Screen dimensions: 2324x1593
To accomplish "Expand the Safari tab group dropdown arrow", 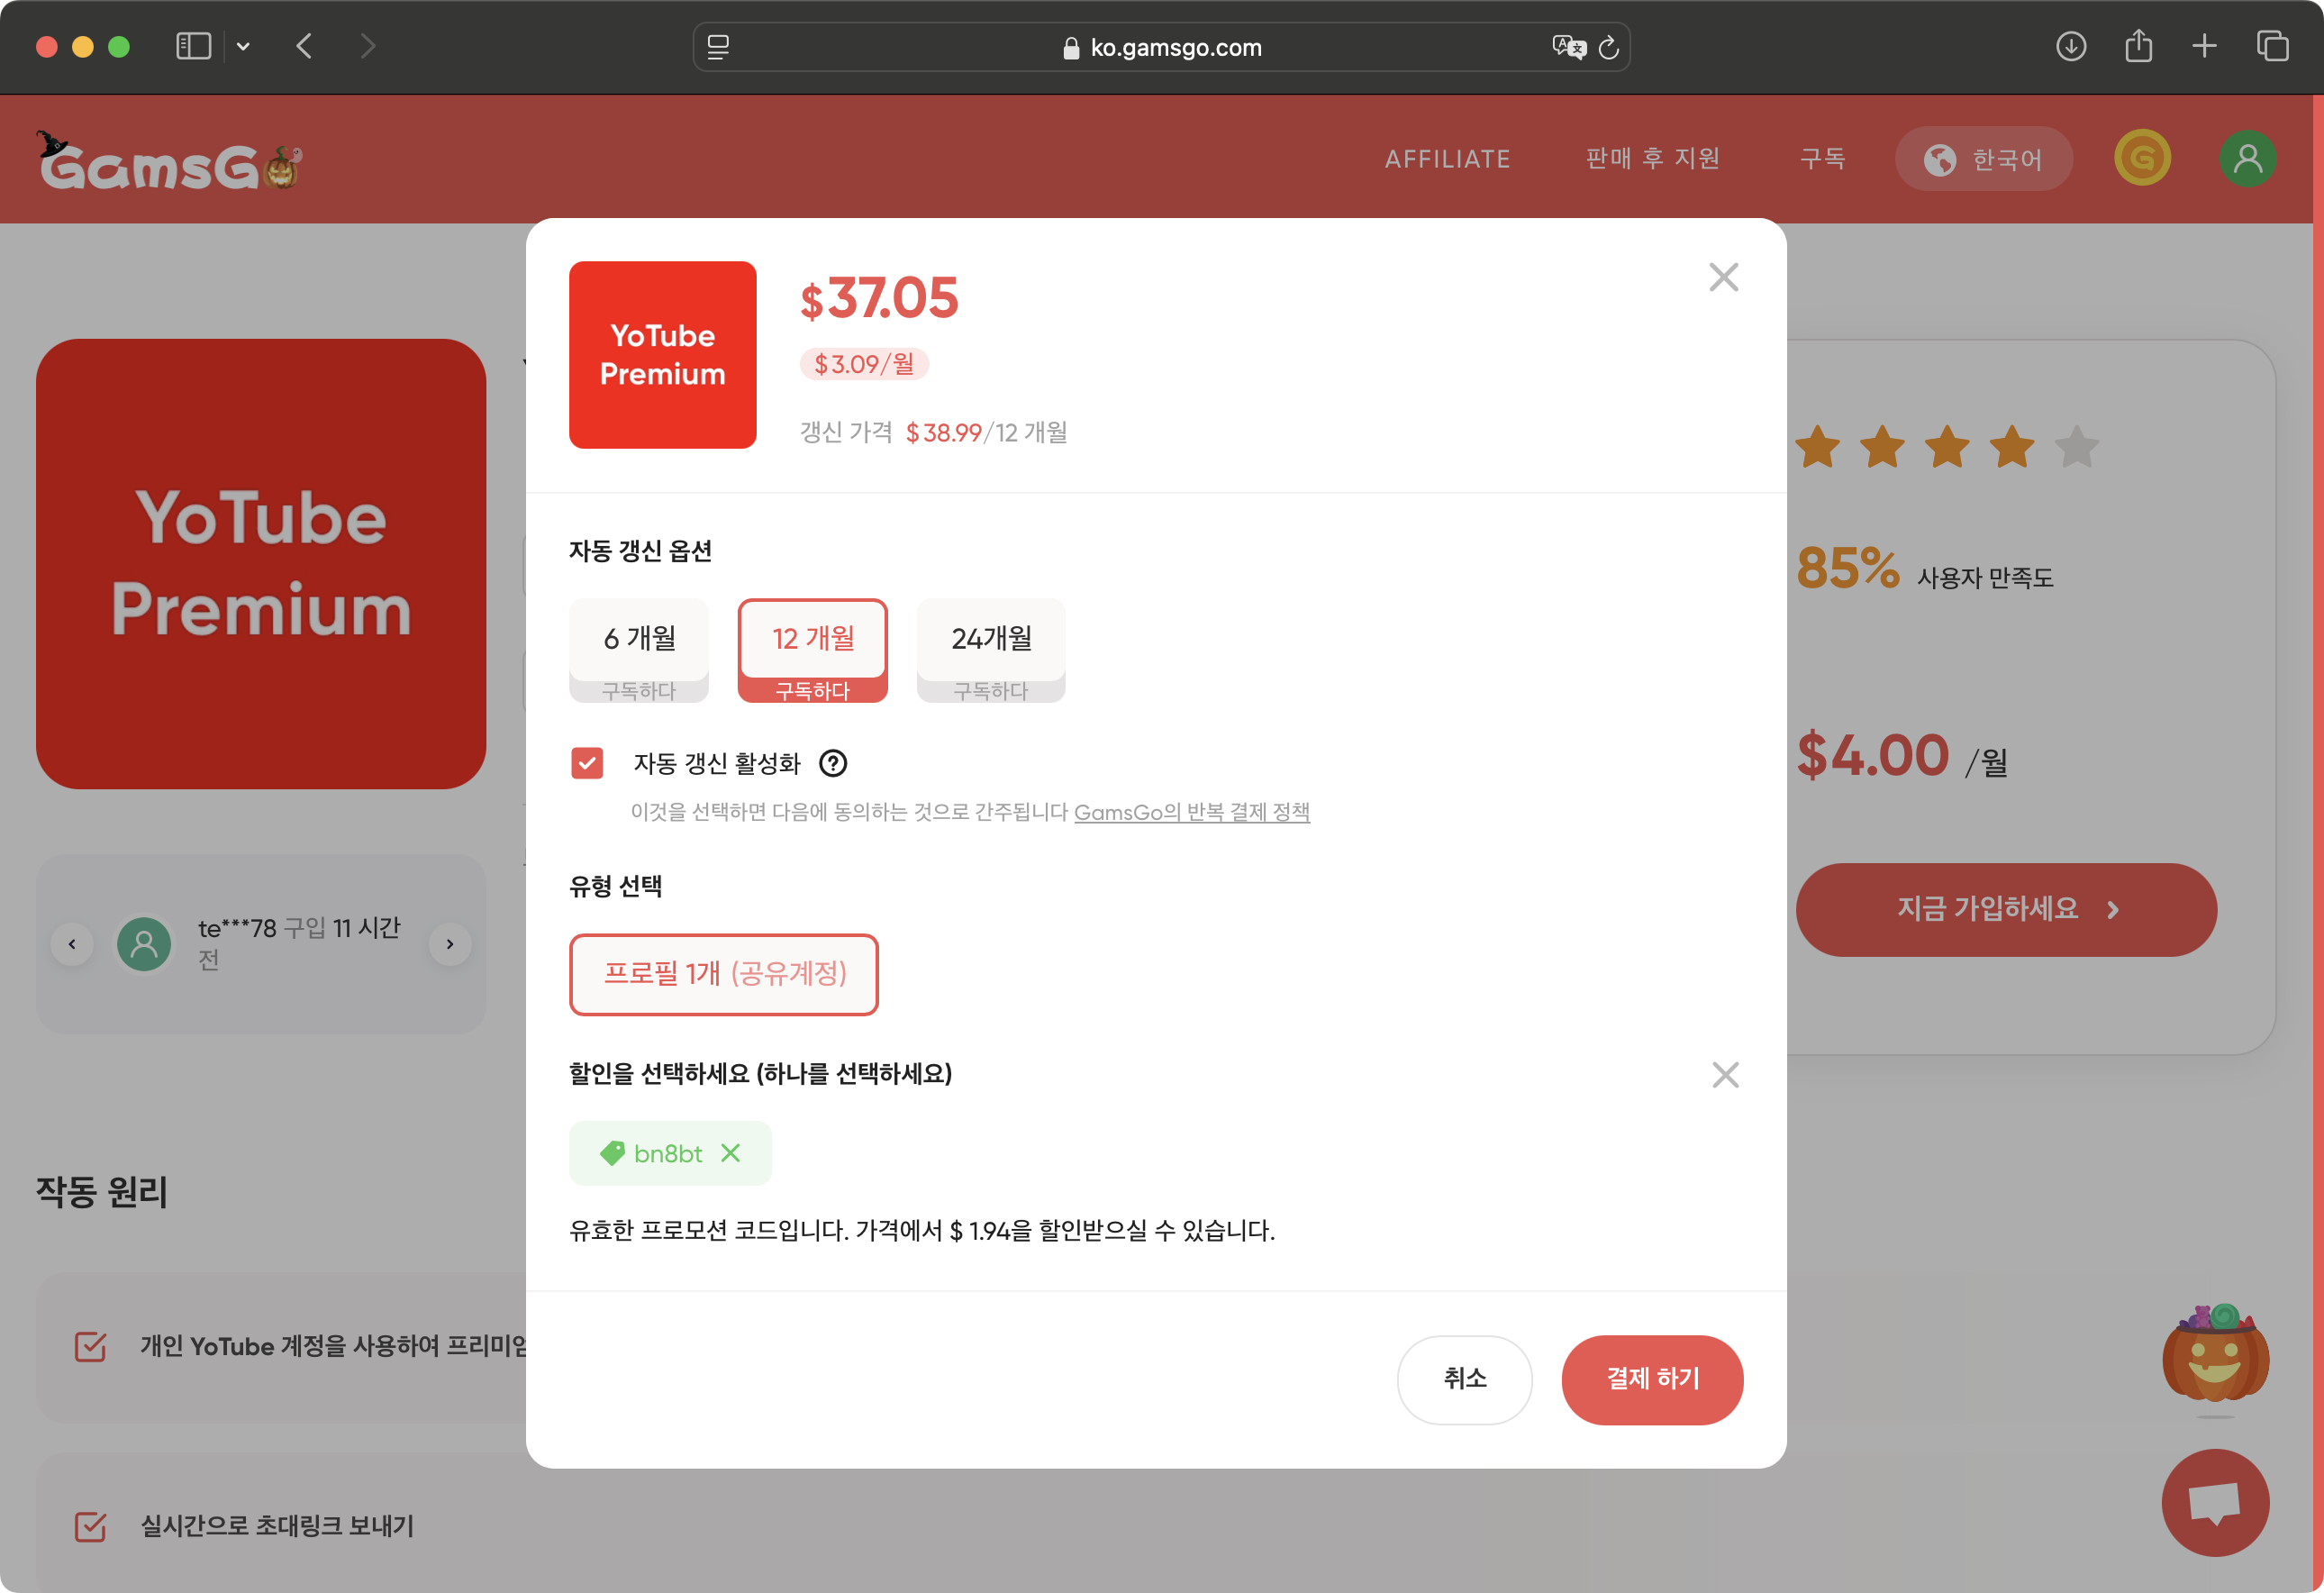I will pos(243,47).
